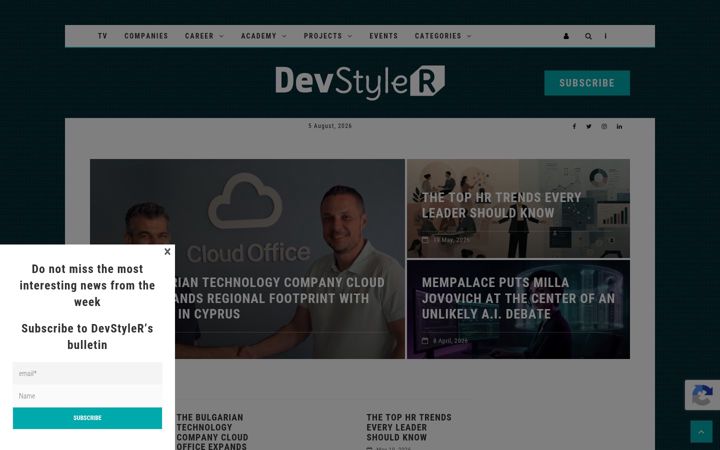The height and width of the screenshot is (450, 720).
Task: Open the user account icon
Action: [x=566, y=36]
